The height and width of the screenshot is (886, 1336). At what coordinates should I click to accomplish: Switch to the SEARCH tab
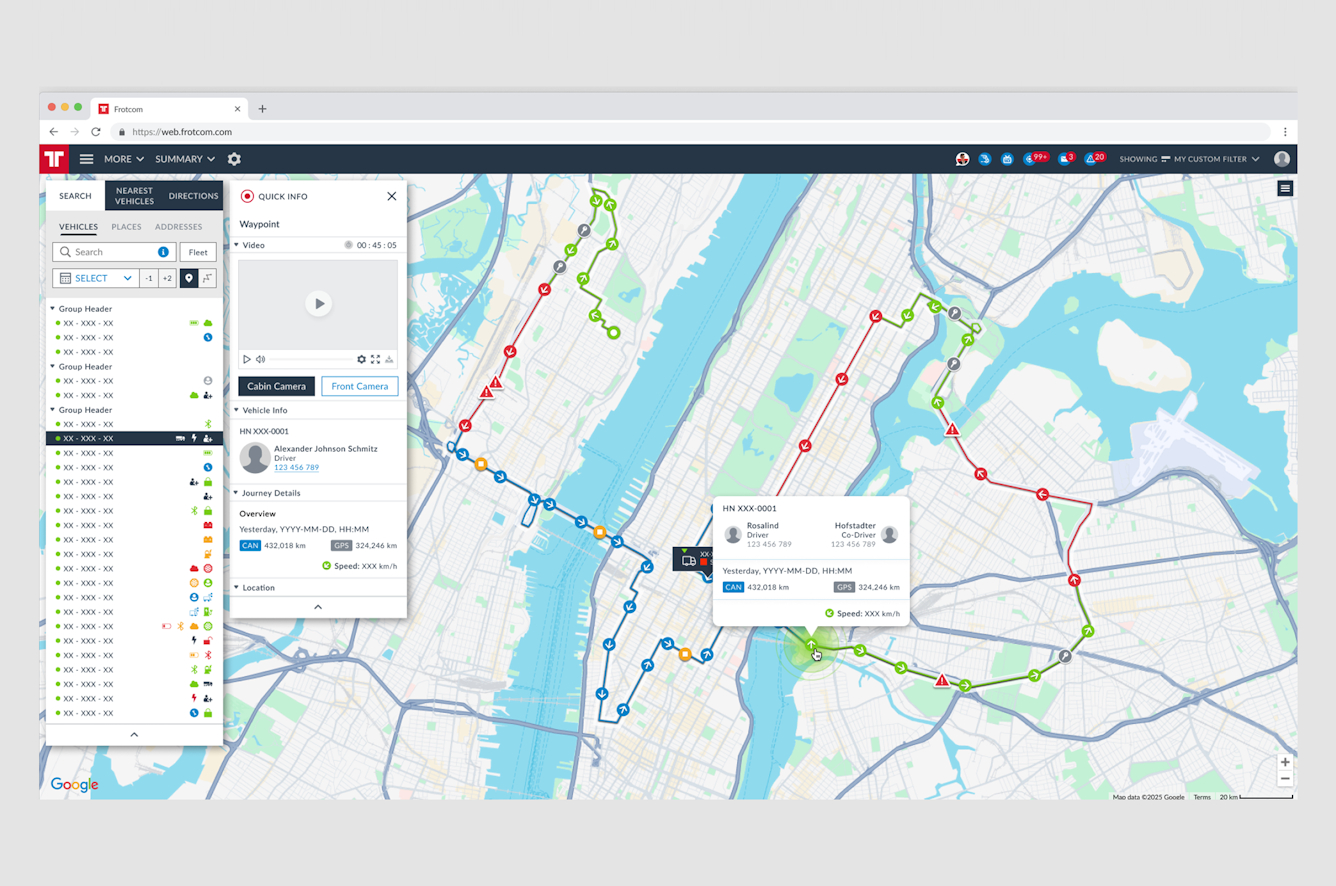(x=75, y=196)
